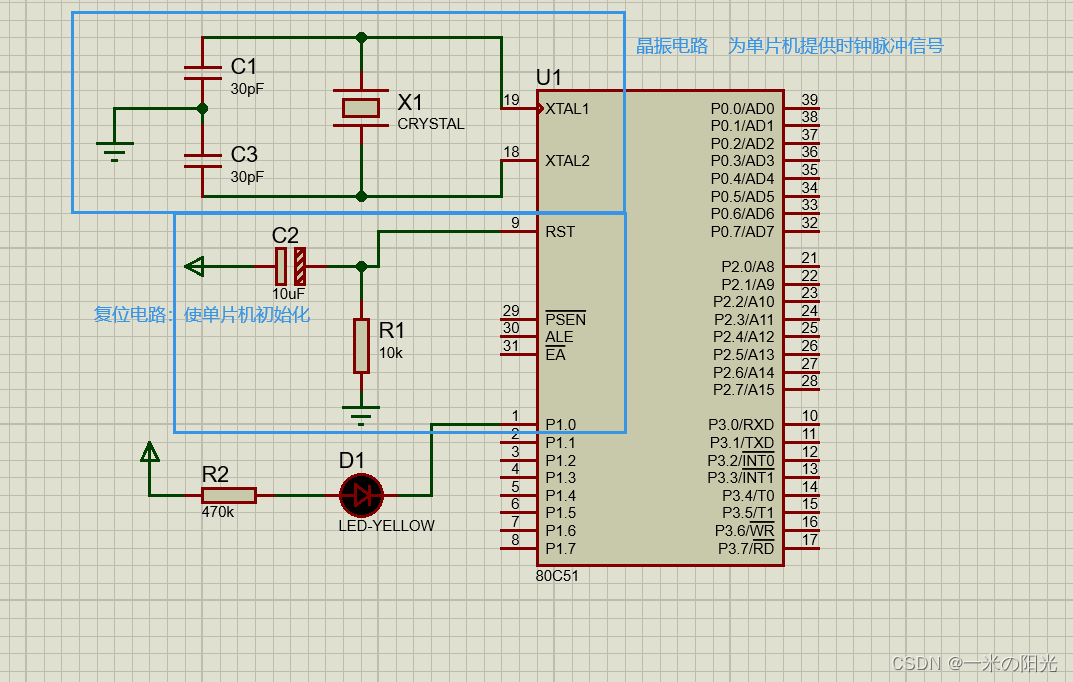Click the P3.4/T0 pin label
The height and width of the screenshot is (682, 1073).
[x=749, y=495]
